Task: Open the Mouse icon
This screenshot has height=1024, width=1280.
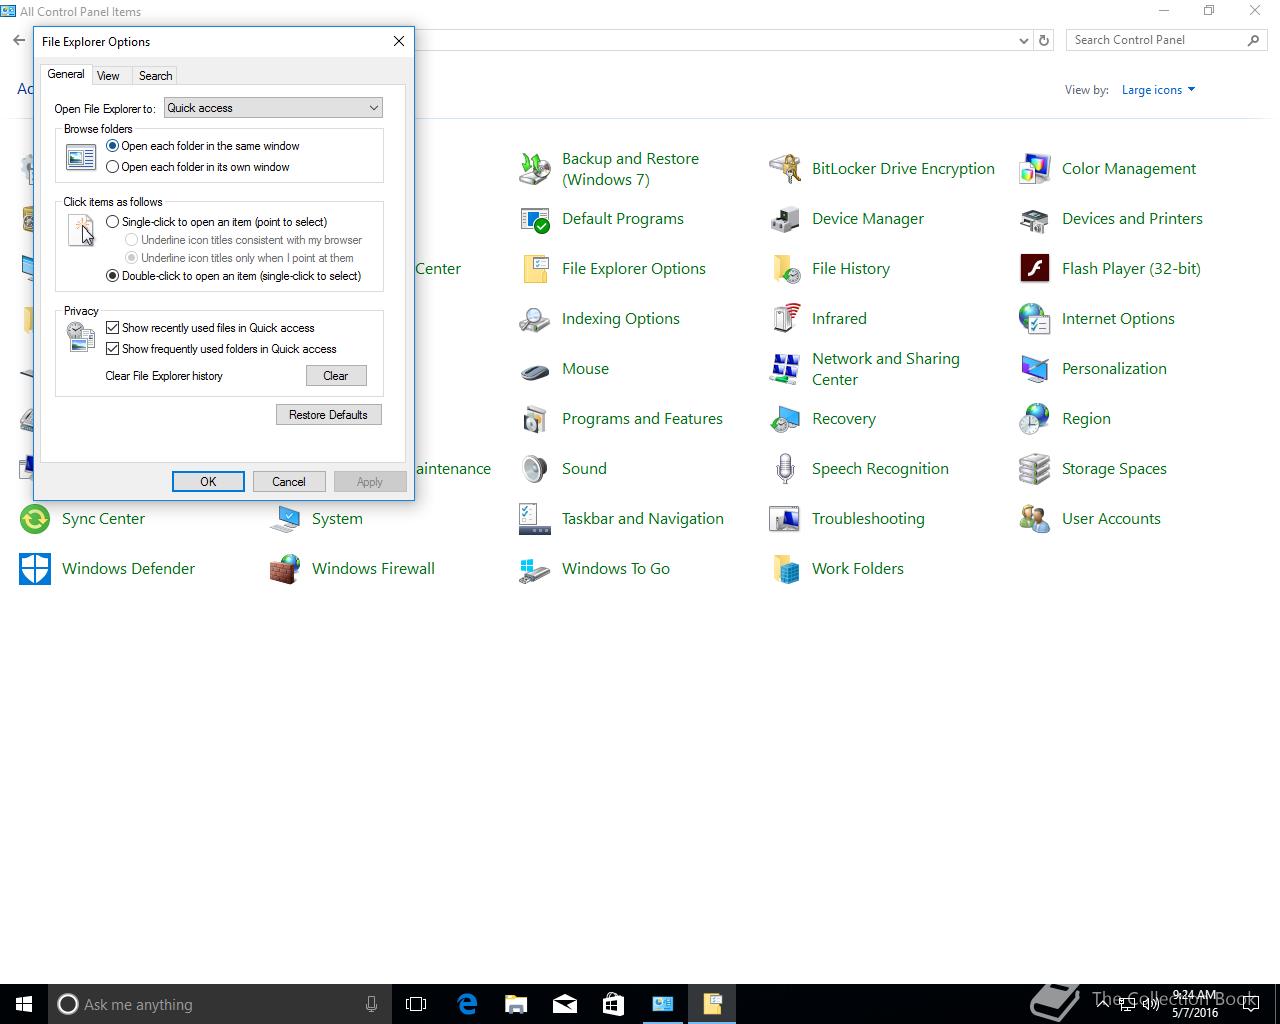Action: click(x=535, y=369)
